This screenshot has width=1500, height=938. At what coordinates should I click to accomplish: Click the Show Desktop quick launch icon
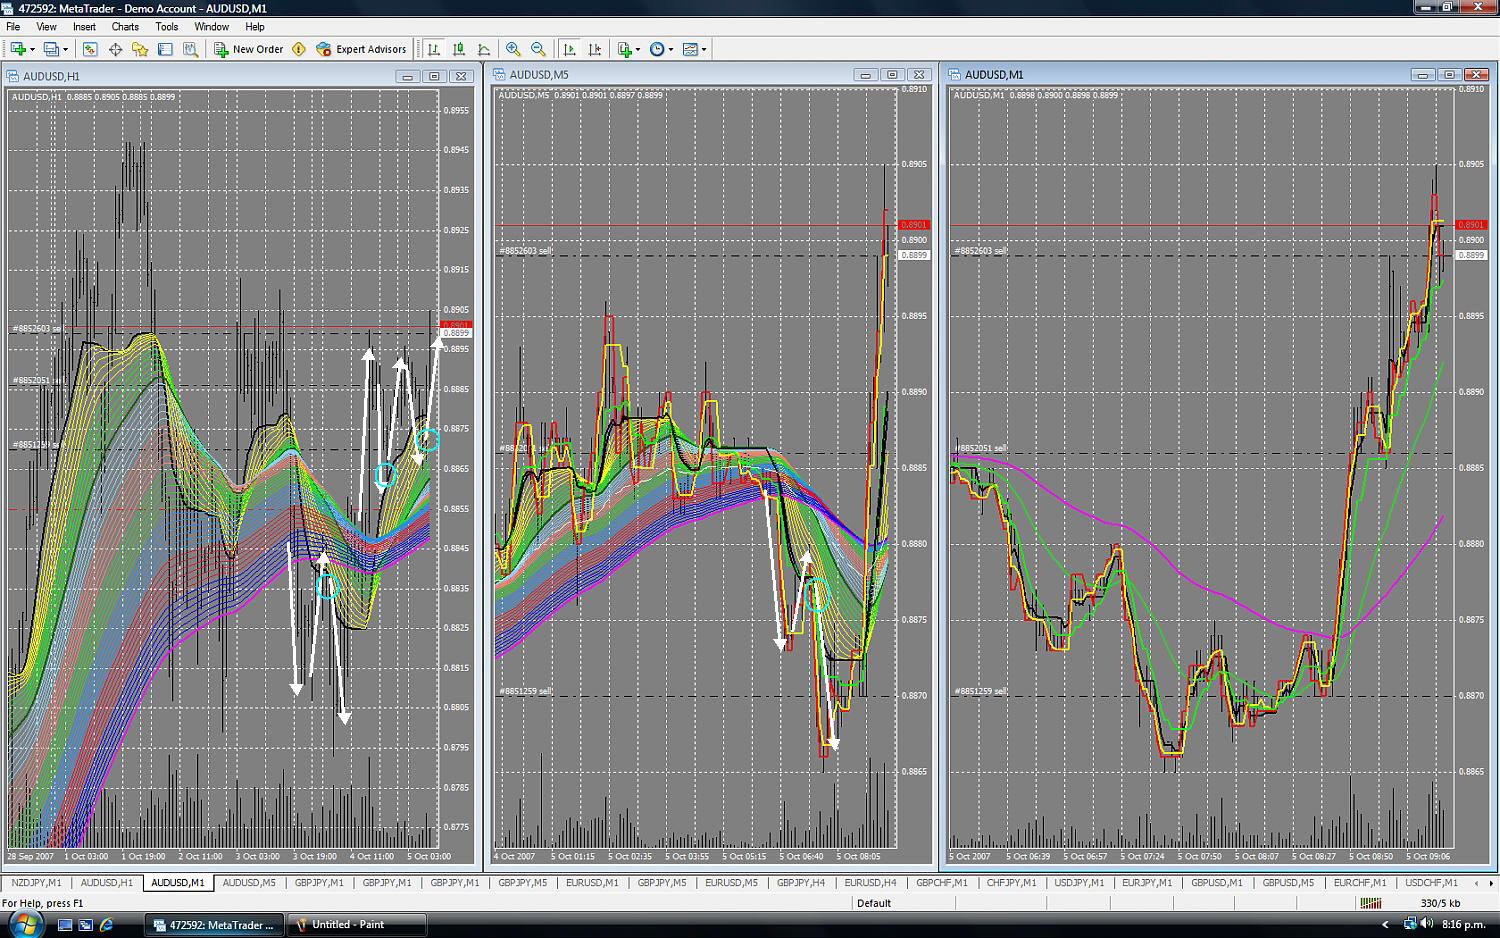click(65, 925)
